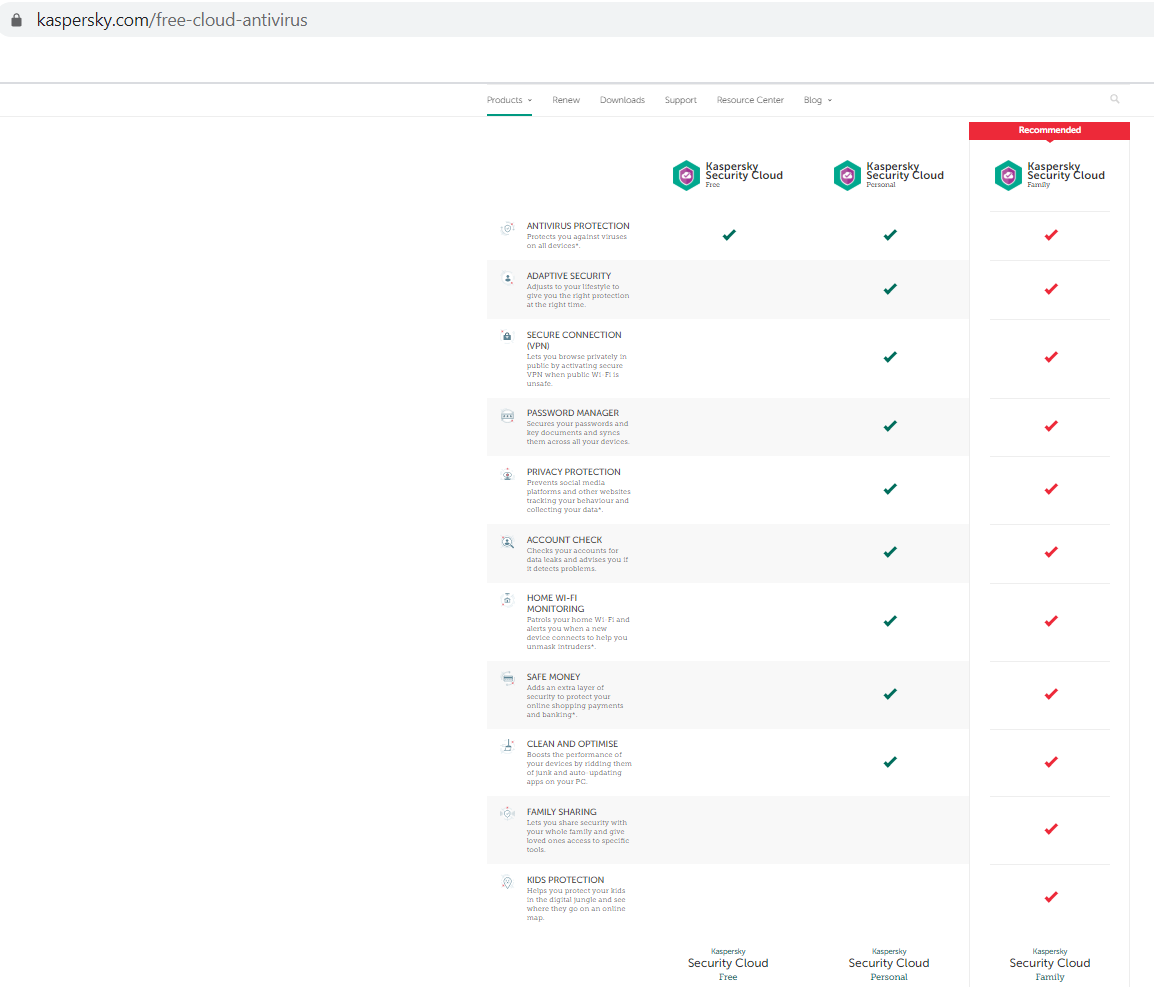Click the Security Cloud Family hexagon logo

(x=1008, y=175)
